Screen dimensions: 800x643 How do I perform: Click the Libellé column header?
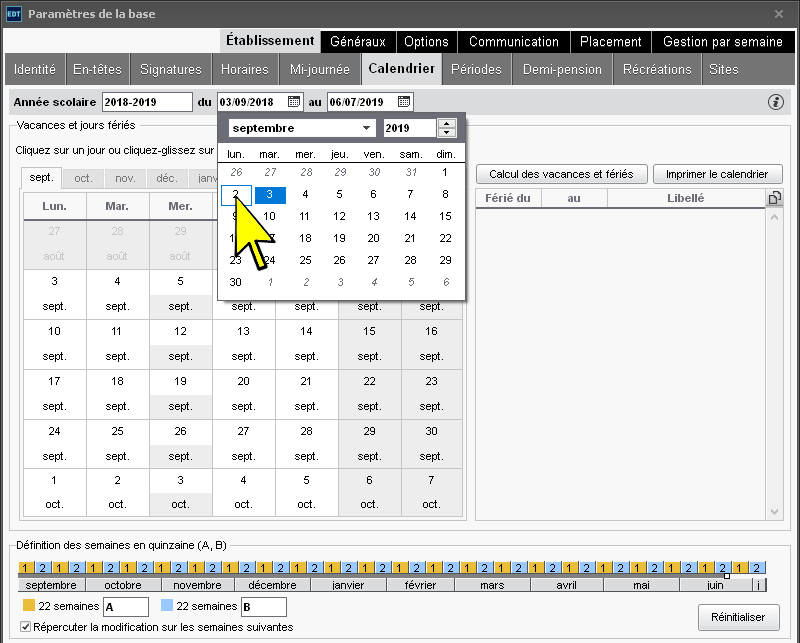pyautogui.click(x=686, y=198)
